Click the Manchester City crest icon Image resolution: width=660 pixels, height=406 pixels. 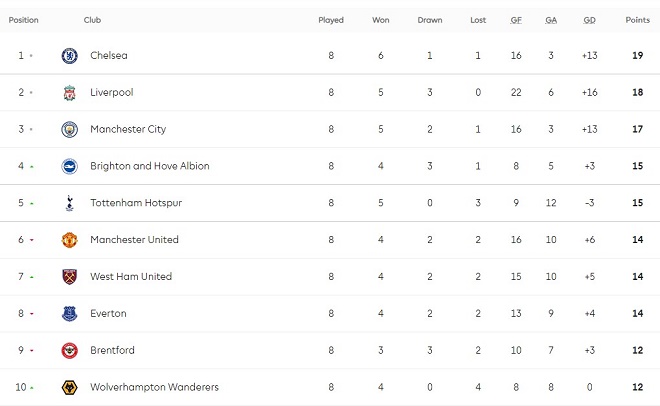[69, 130]
